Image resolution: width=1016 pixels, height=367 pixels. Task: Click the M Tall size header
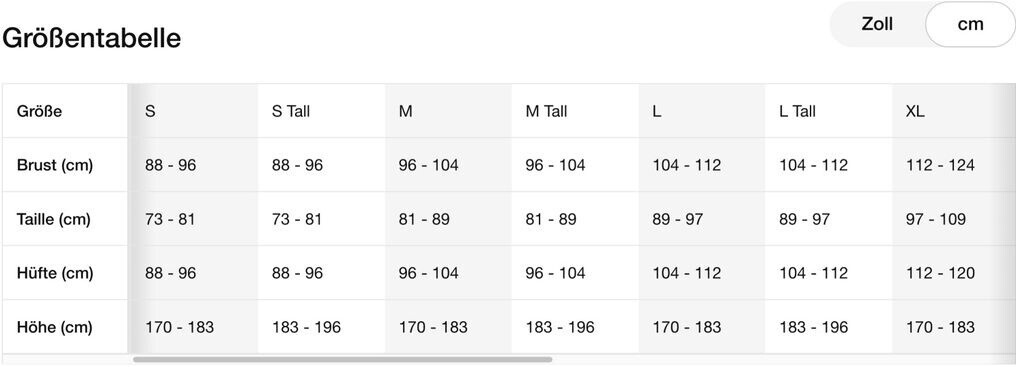546,112
